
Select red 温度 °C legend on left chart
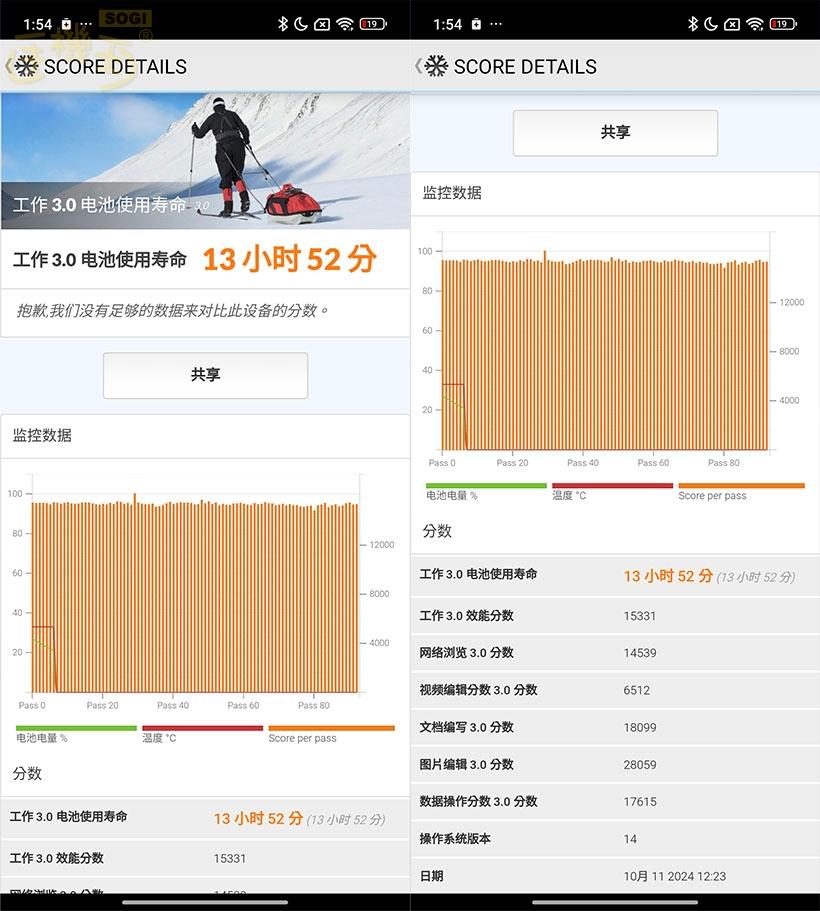(x=202, y=734)
